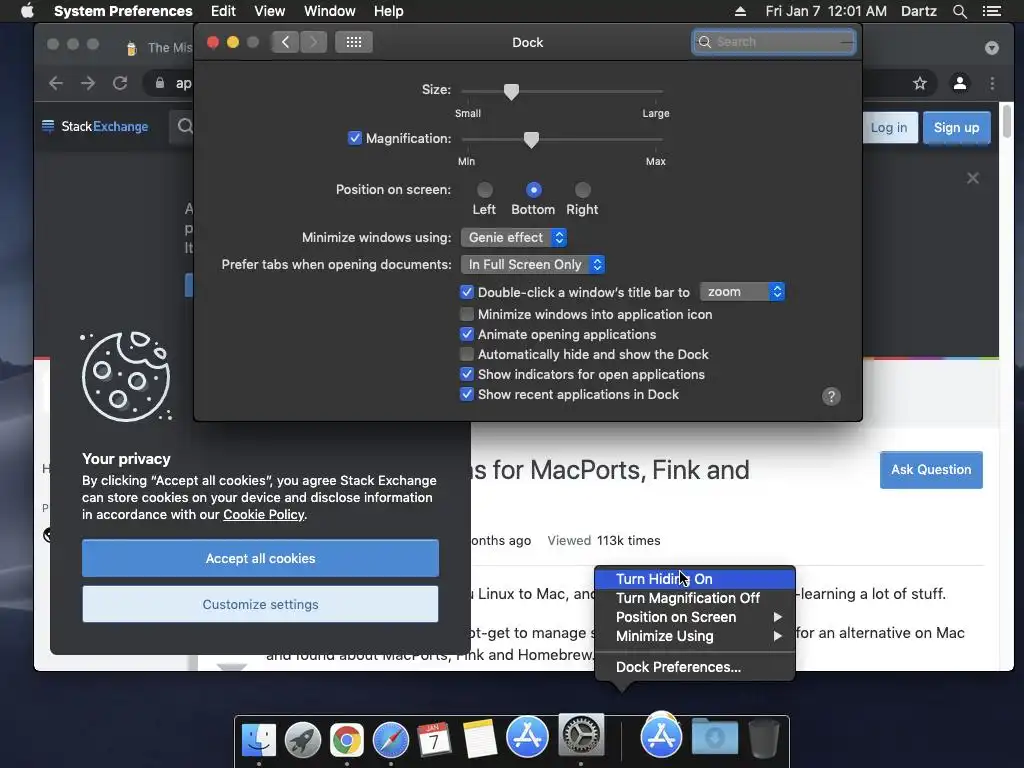Open Chrome profile avatar icon
The height and width of the screenshot is (768, 1024).
(959, 83)
